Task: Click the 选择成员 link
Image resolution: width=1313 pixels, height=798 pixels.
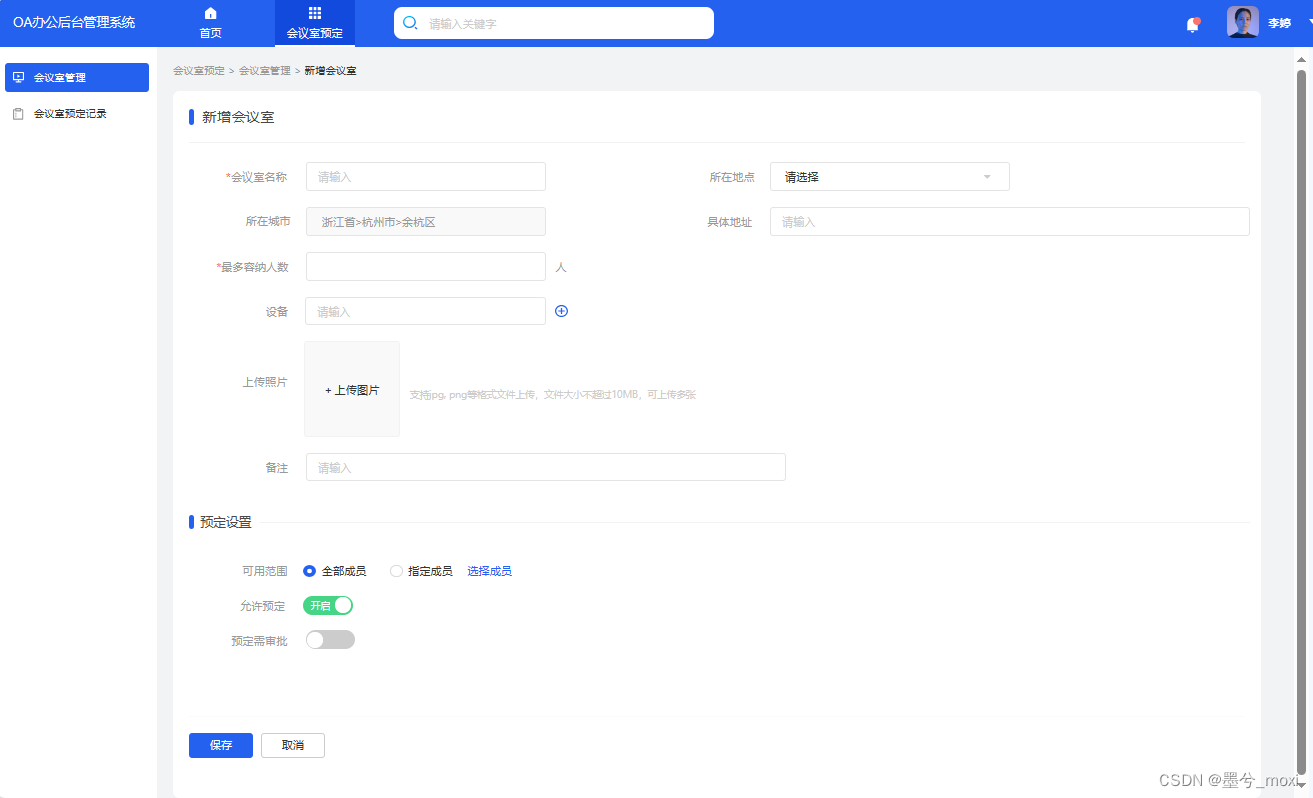Action: click(490, 571)
